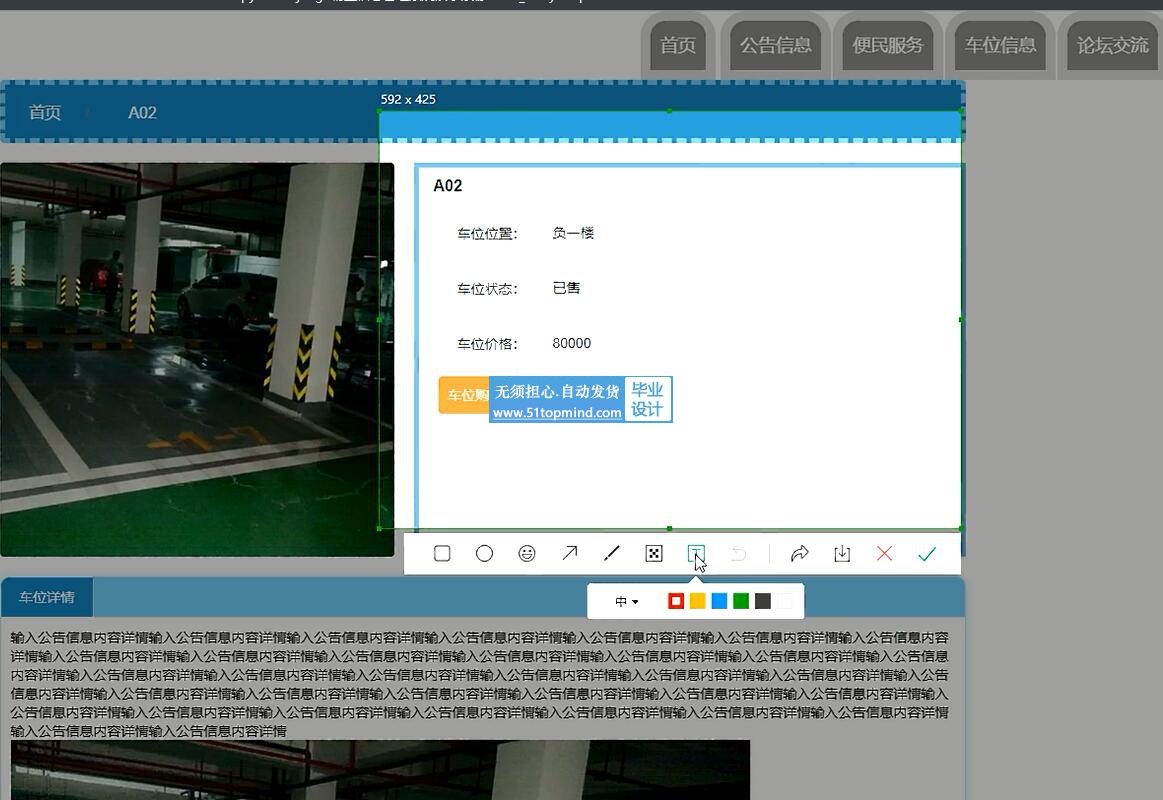Viewport: 1163px width, 800px height.
Task: Click the 负一楼 location value
Action: click(x=573, y=234)
